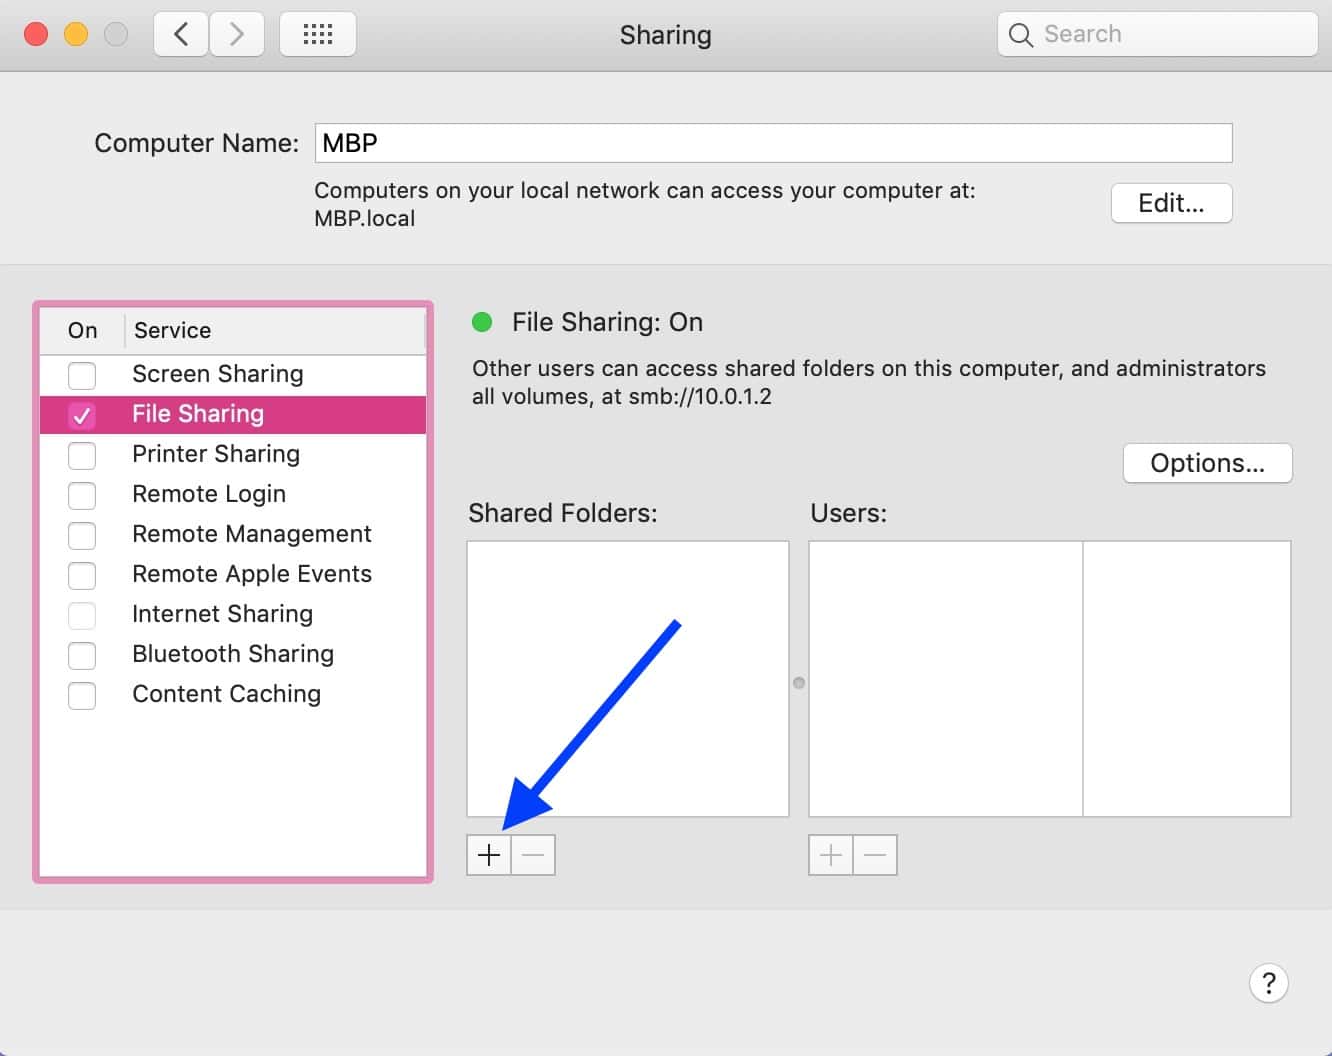This screenshot has width=1332, height=1056.
Task: Click the Computer Name field
Action: tap(773, 143)
